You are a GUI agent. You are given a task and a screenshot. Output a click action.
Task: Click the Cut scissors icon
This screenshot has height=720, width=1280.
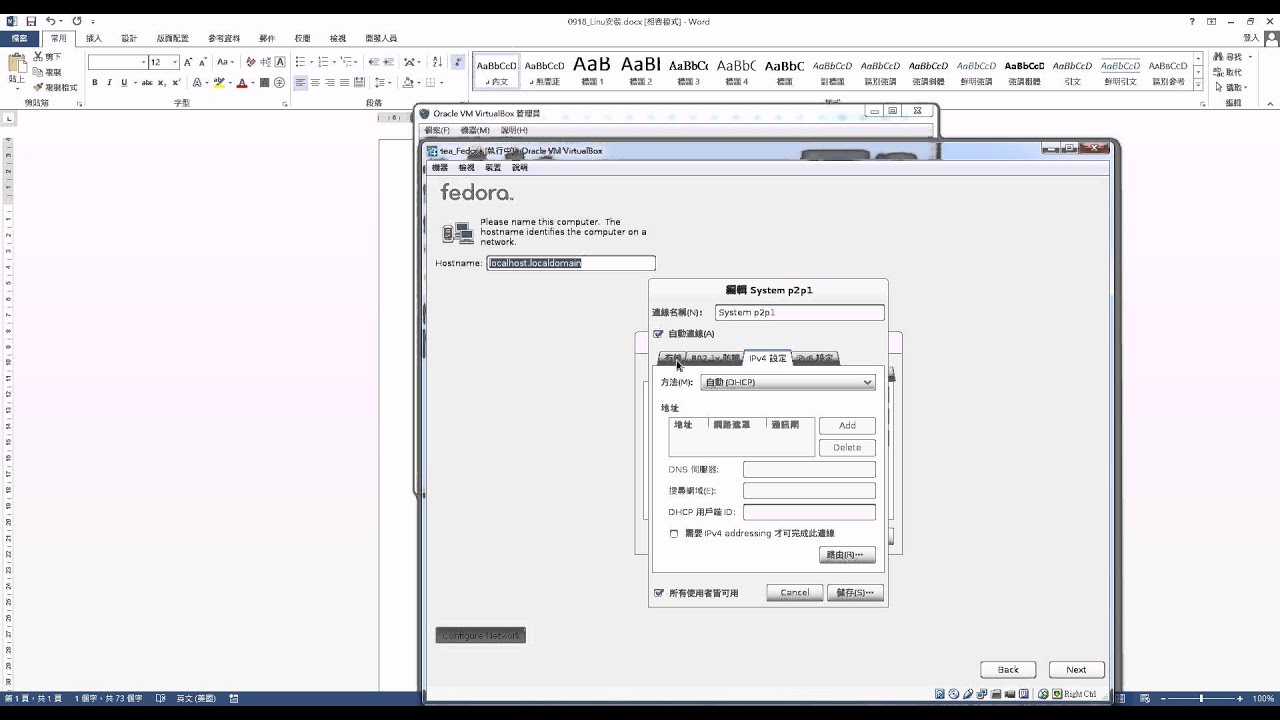pos(38,57)
